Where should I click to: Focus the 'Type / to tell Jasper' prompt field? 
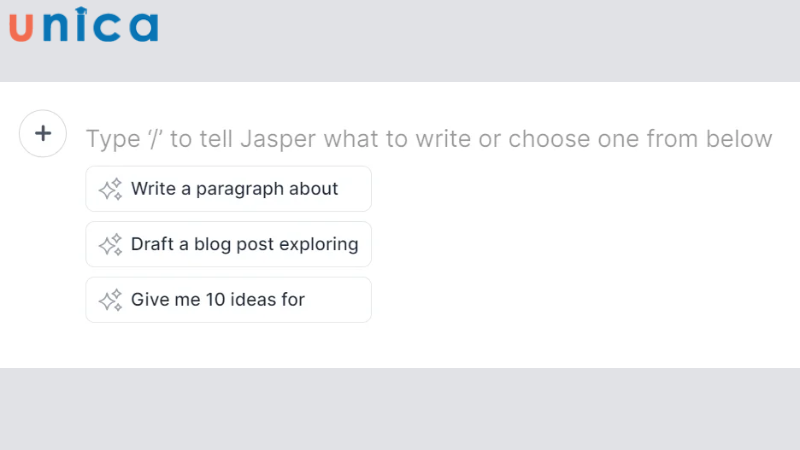[428, 138]
